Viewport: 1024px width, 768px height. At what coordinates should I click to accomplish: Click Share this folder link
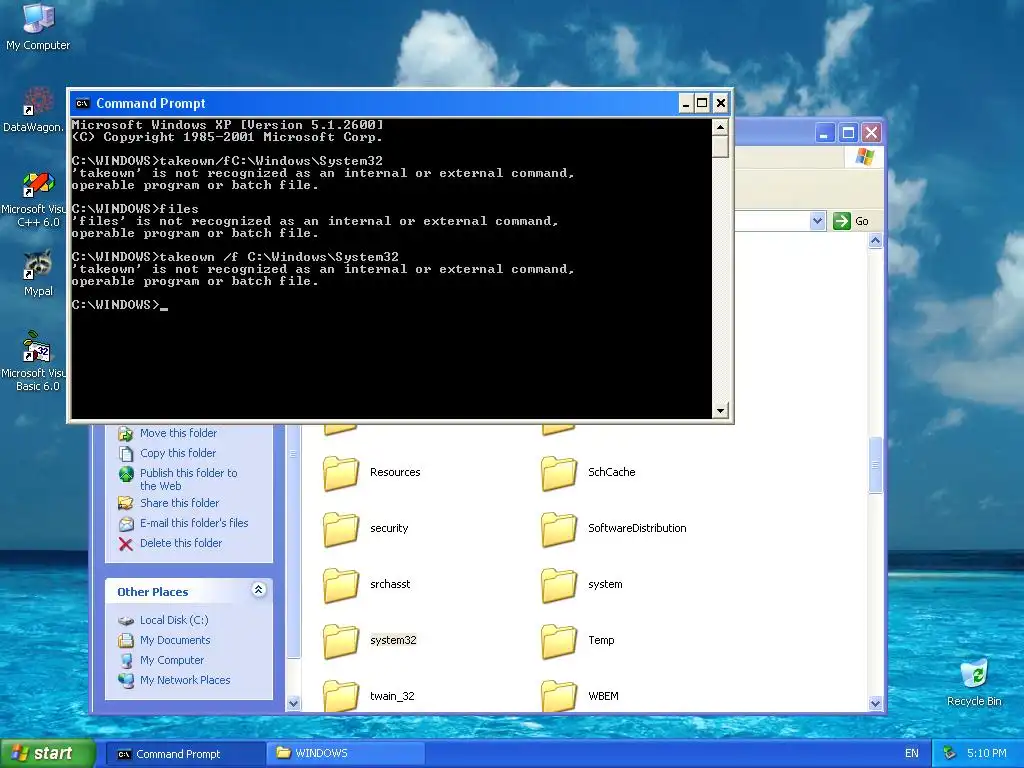[x=180, y=503]
